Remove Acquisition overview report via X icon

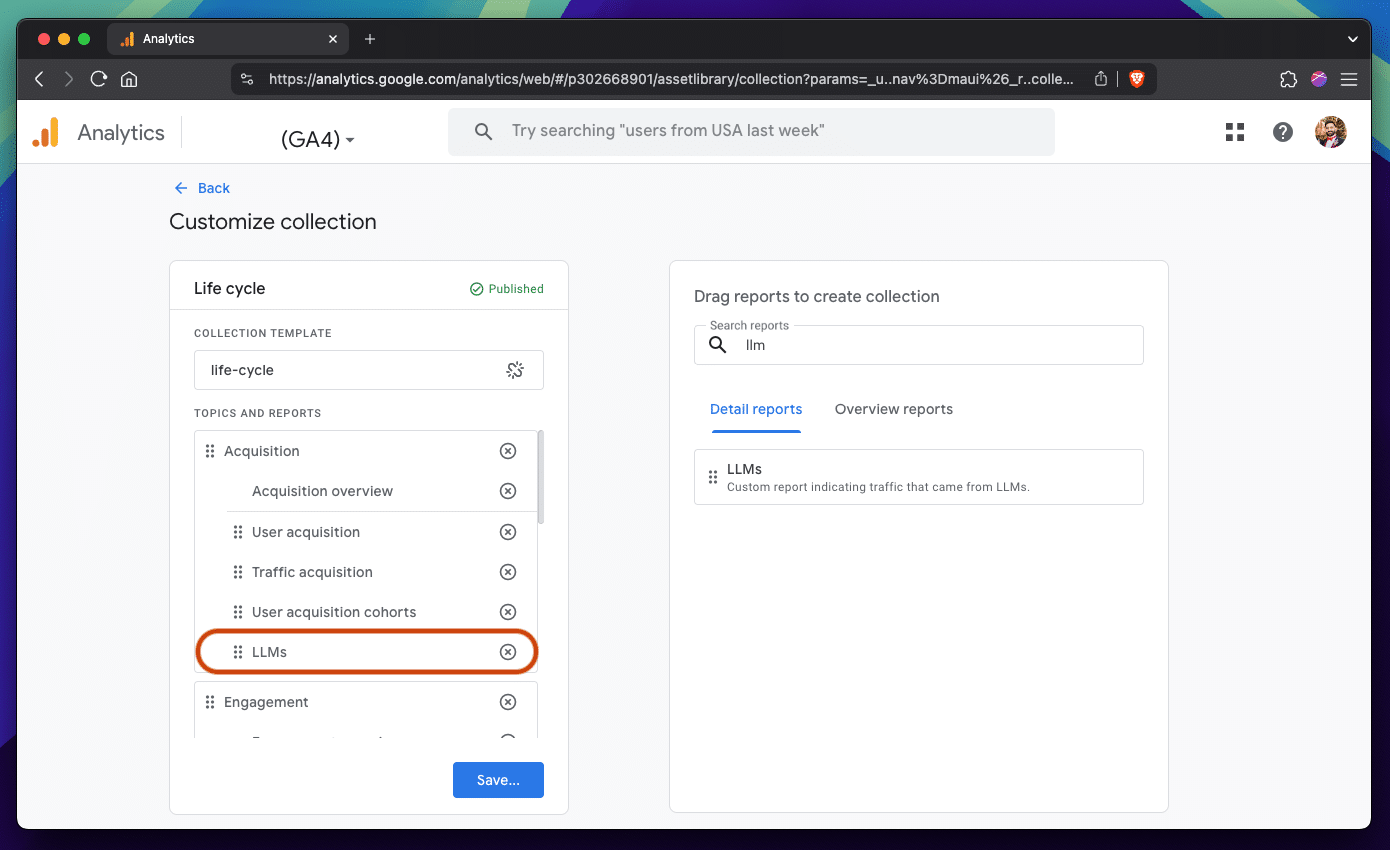tap(508, 491)
